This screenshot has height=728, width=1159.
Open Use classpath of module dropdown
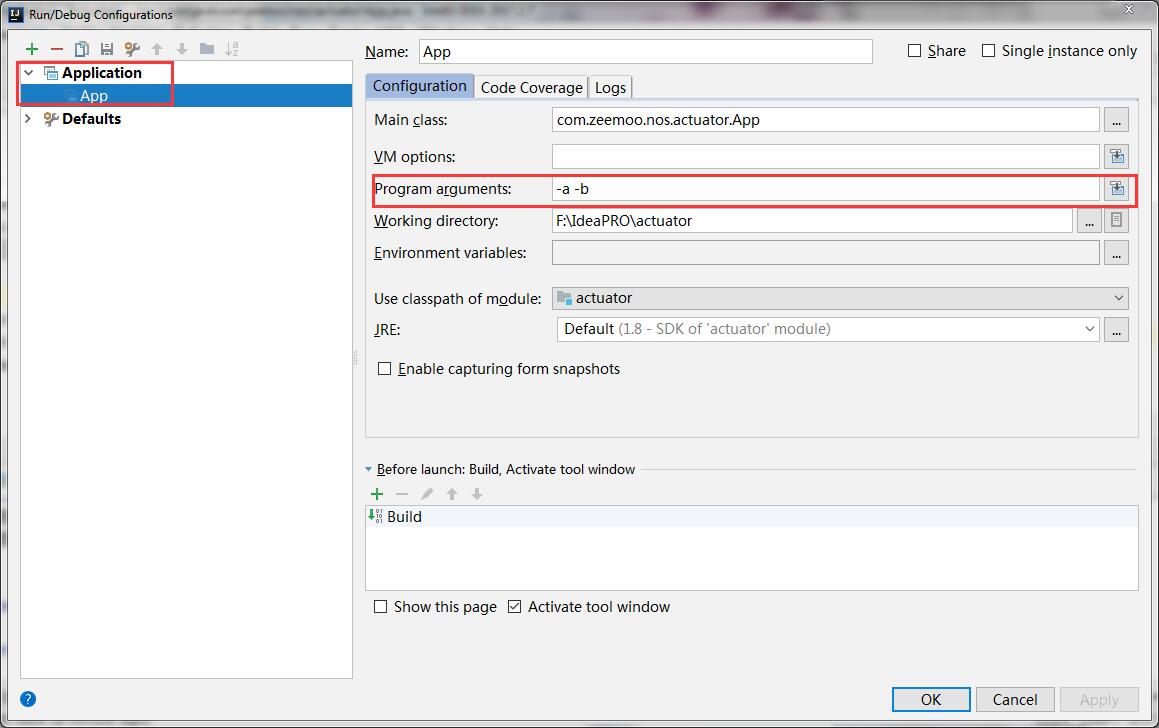point(840,298)
